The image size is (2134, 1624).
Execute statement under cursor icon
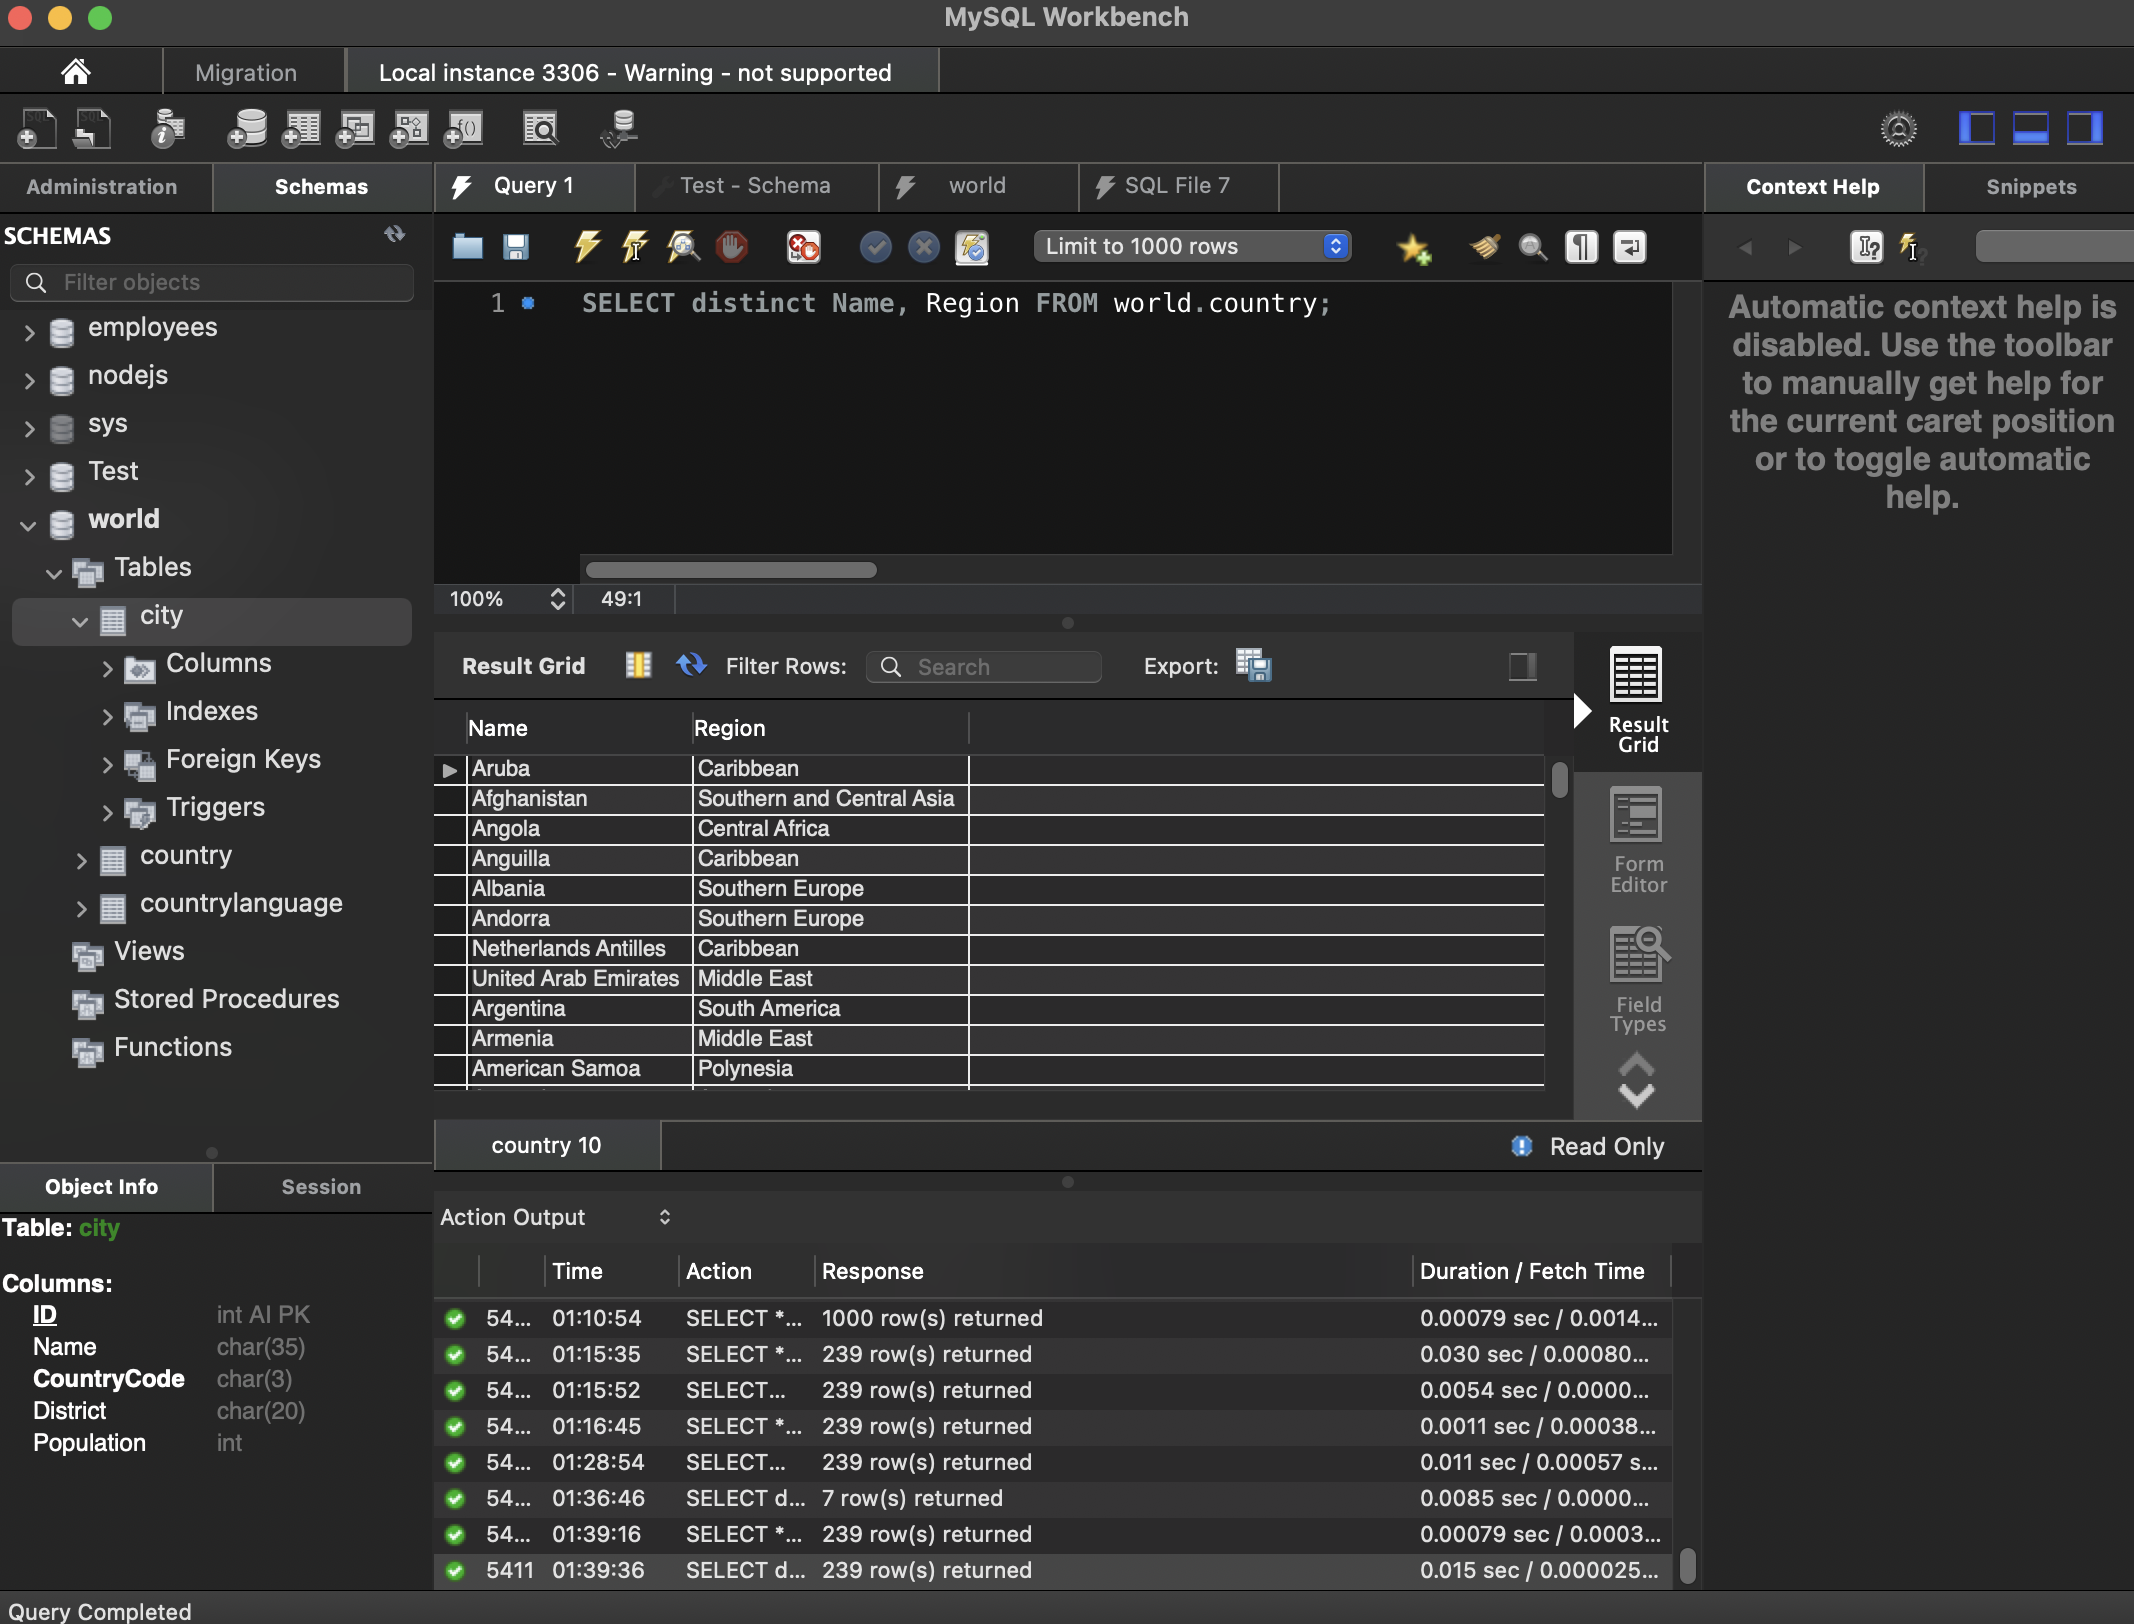pyautogui.click(x=634, y=247)
